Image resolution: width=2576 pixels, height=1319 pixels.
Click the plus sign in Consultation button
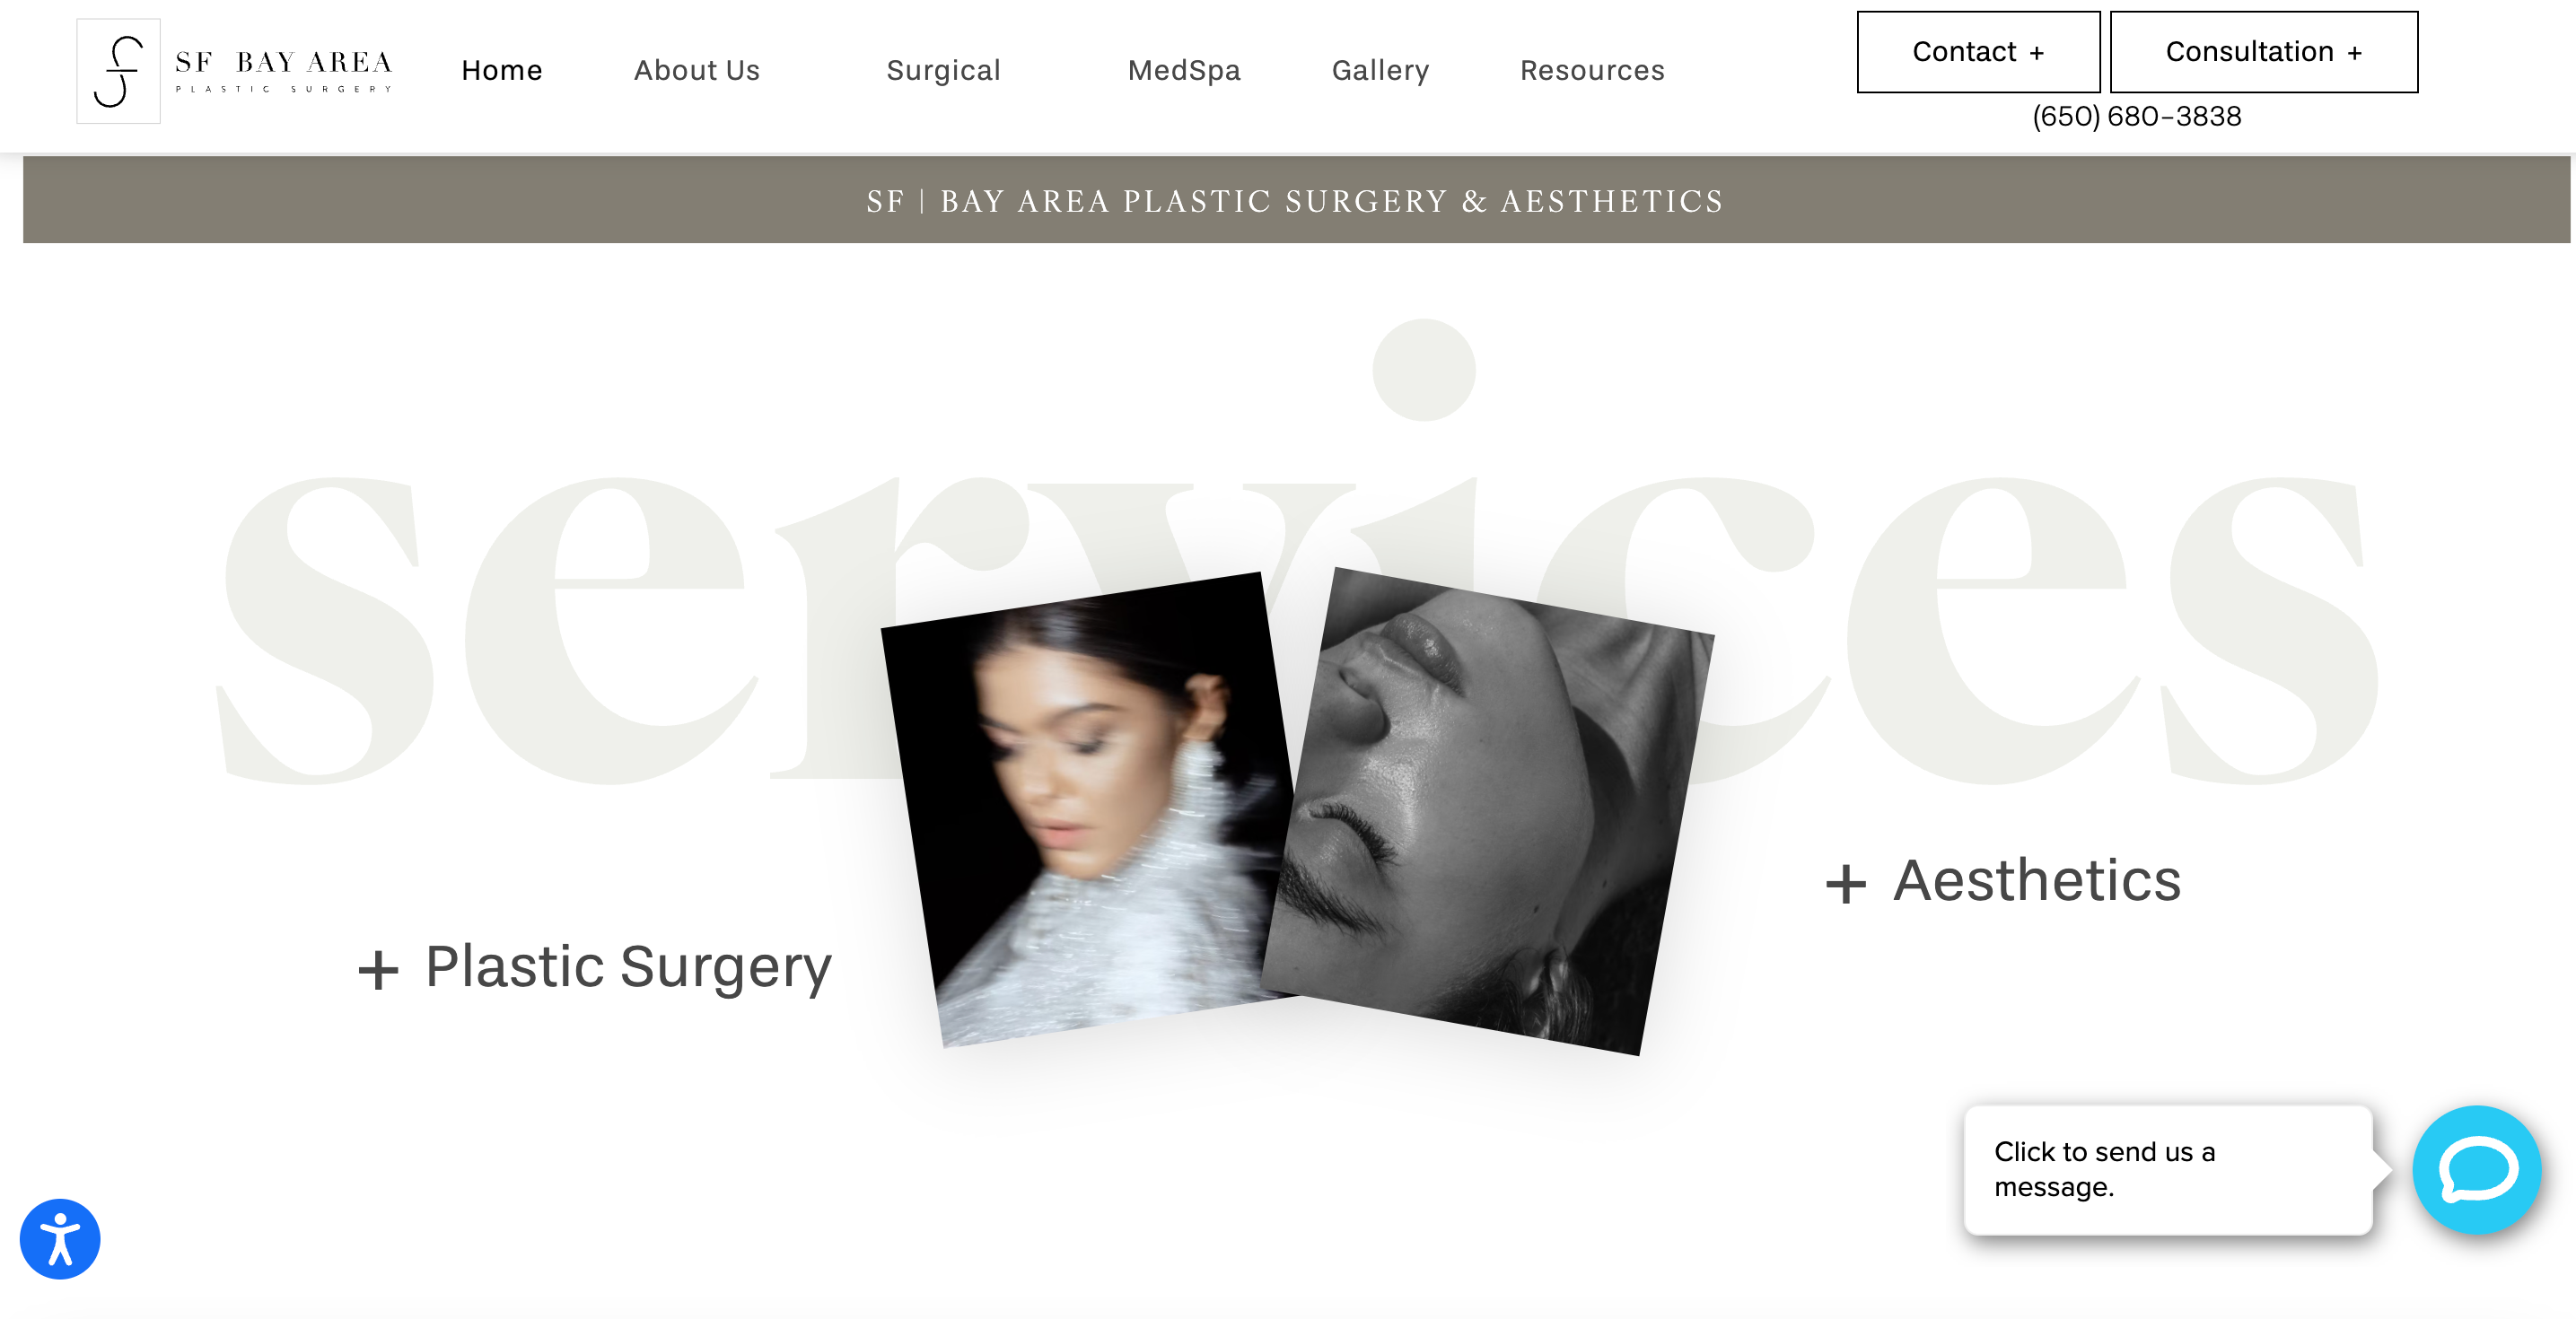2355,53
